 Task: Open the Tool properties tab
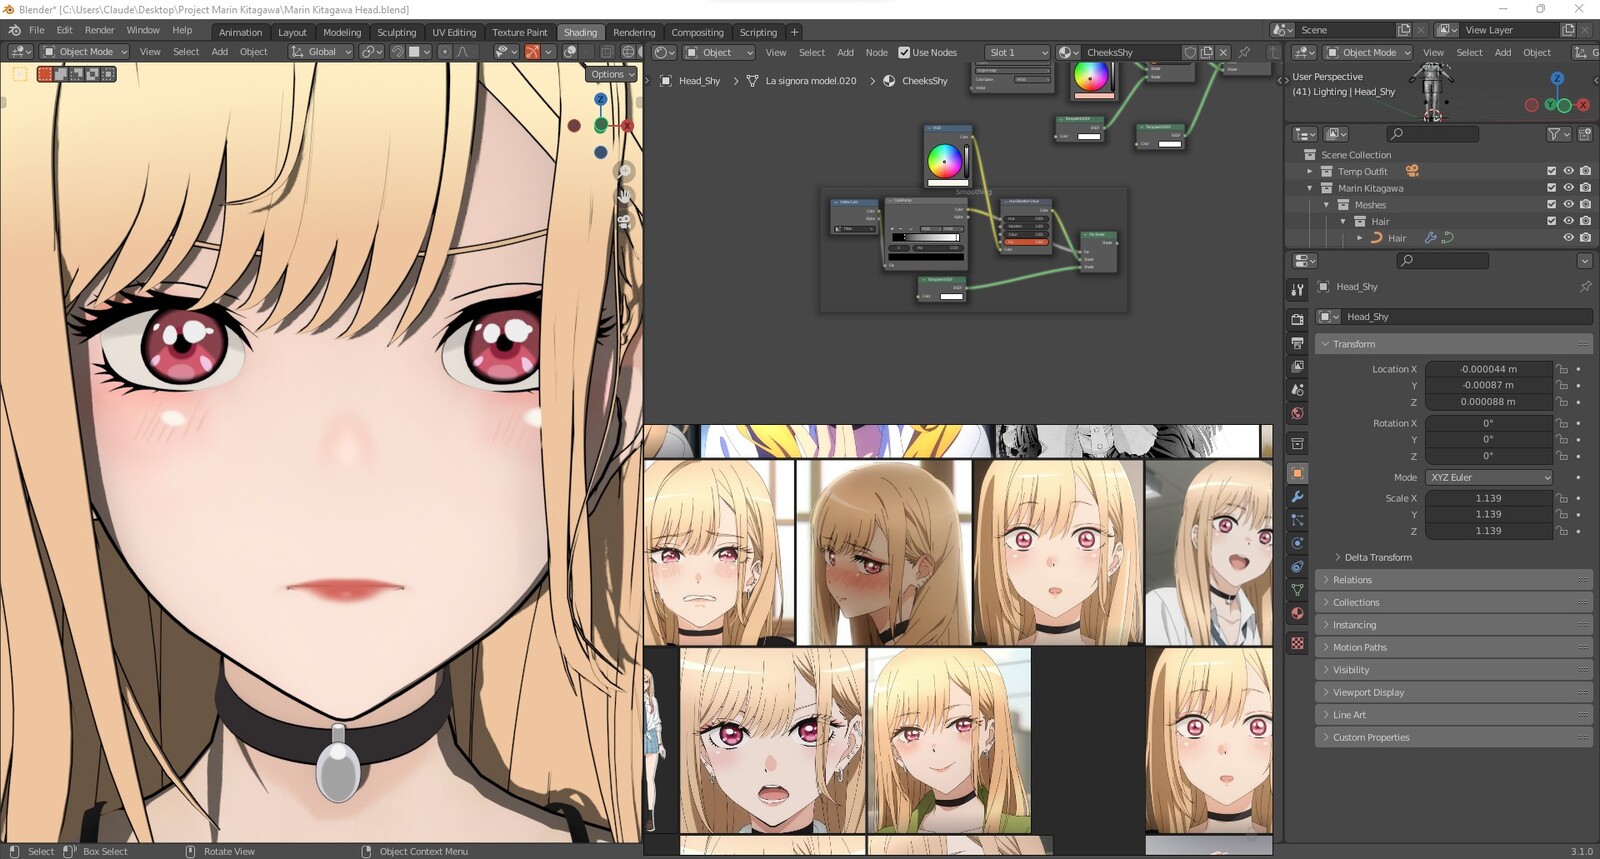pyautogui.click(x=1297, y=289)
